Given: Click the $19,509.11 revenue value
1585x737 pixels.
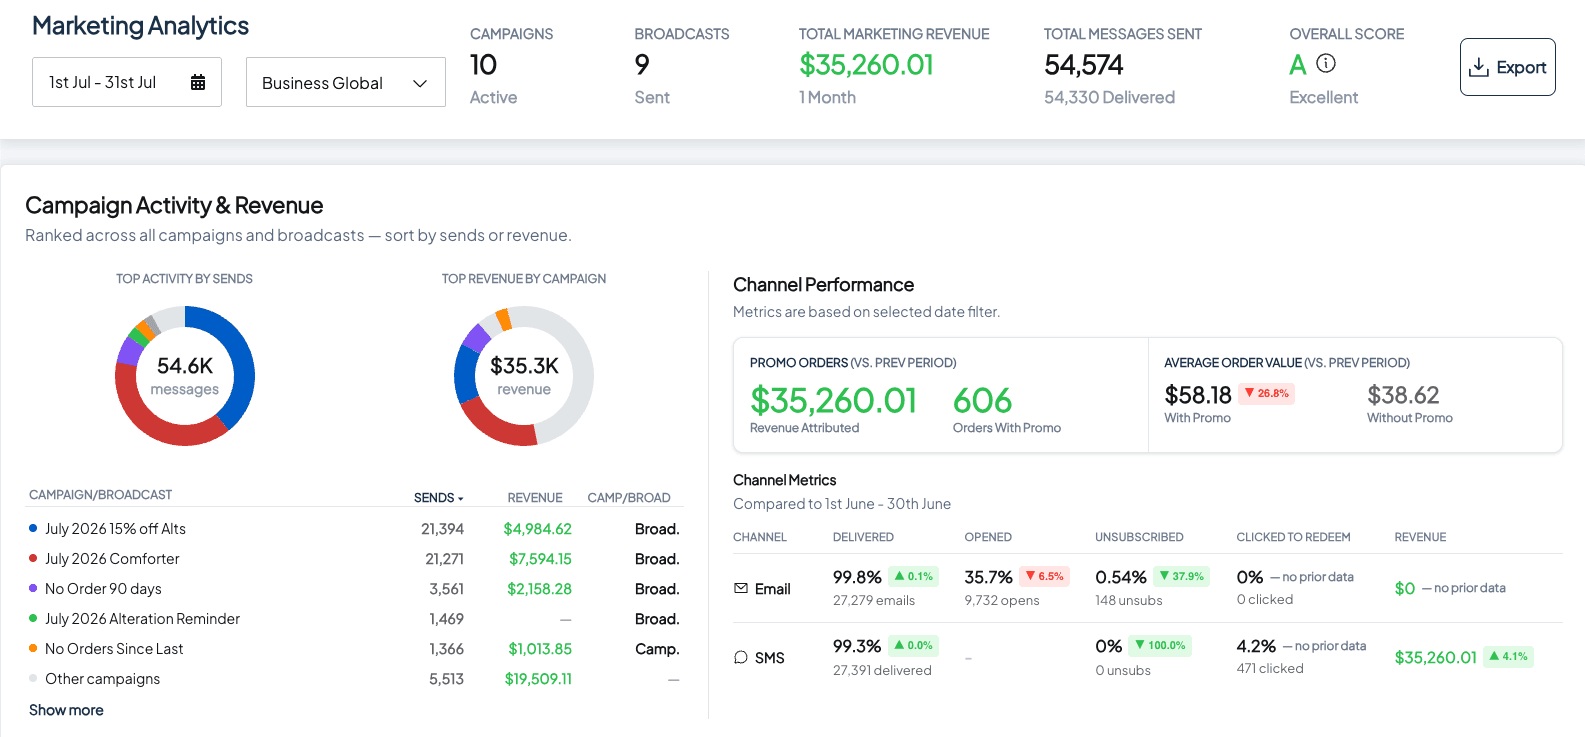Looking at the screenshot, I should click(538, 679).
